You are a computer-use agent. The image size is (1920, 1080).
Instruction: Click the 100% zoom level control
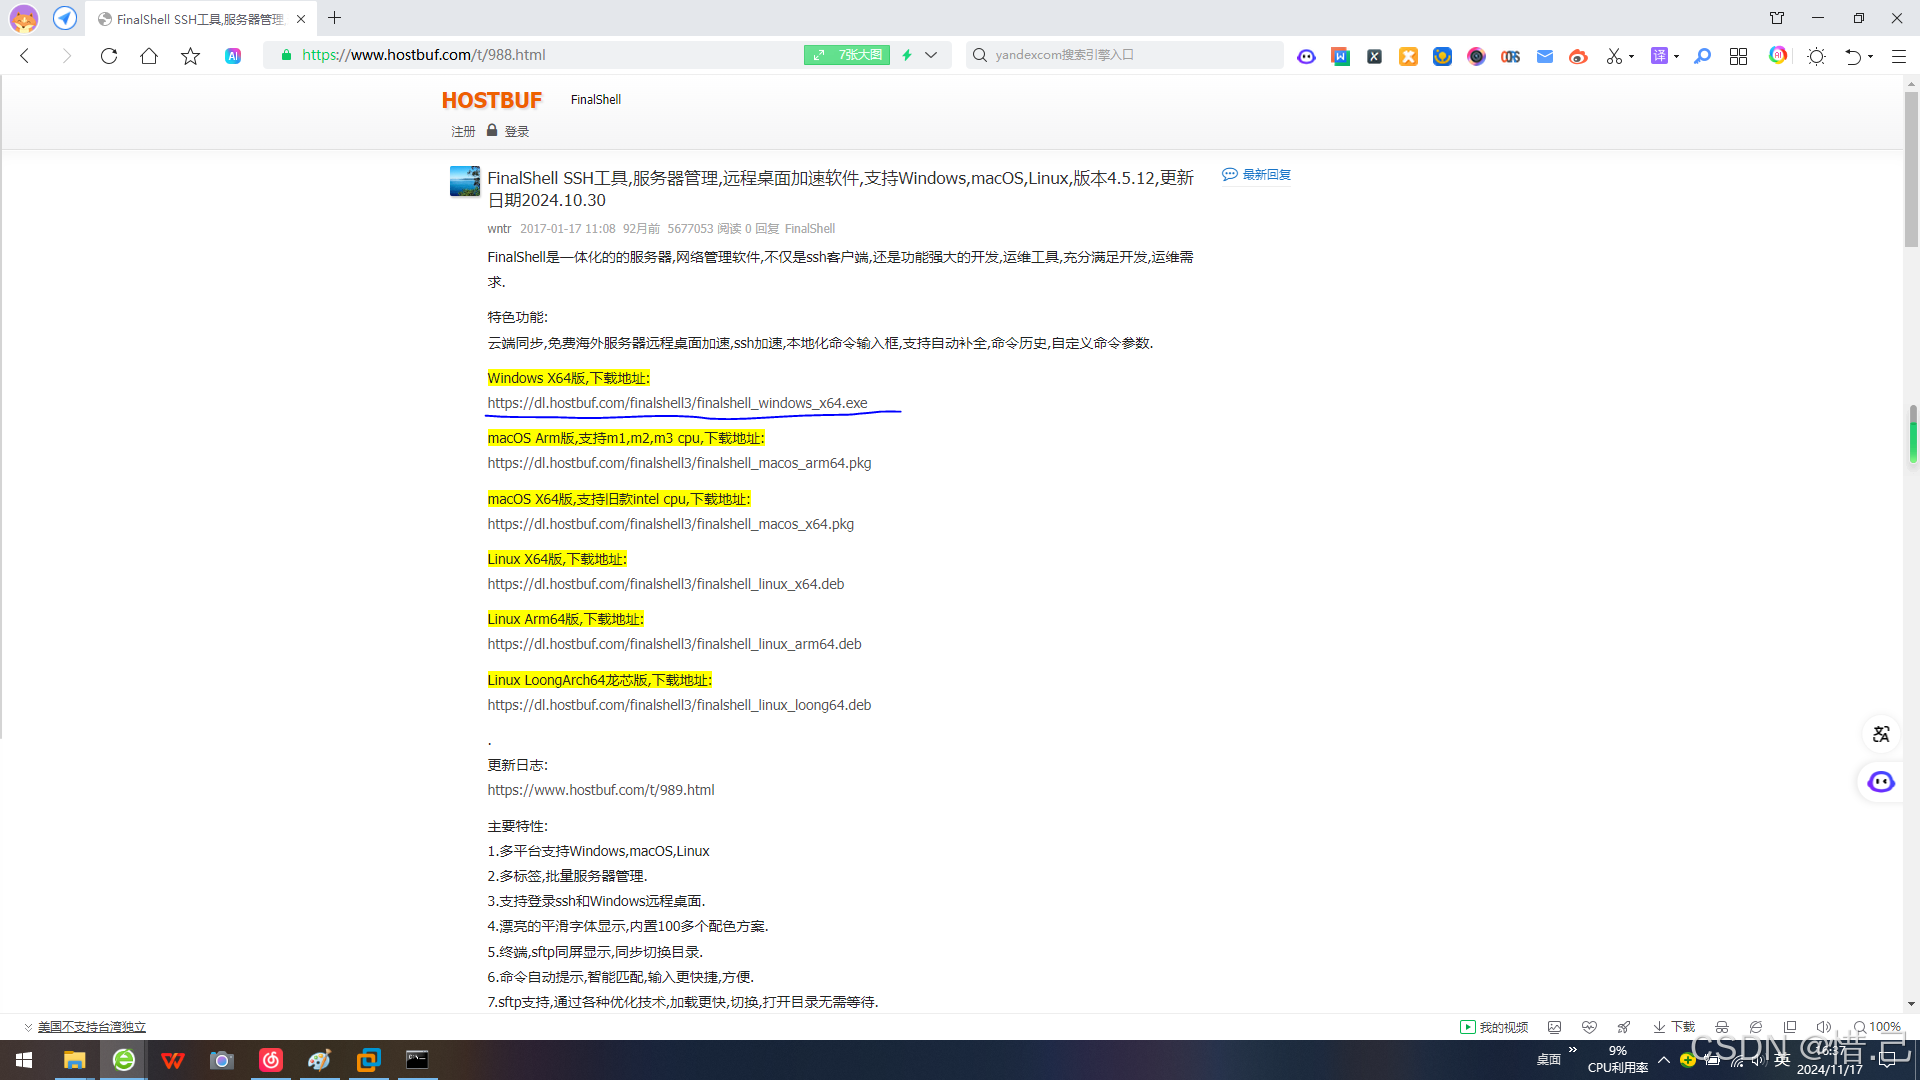[x=1877, y=1027]
